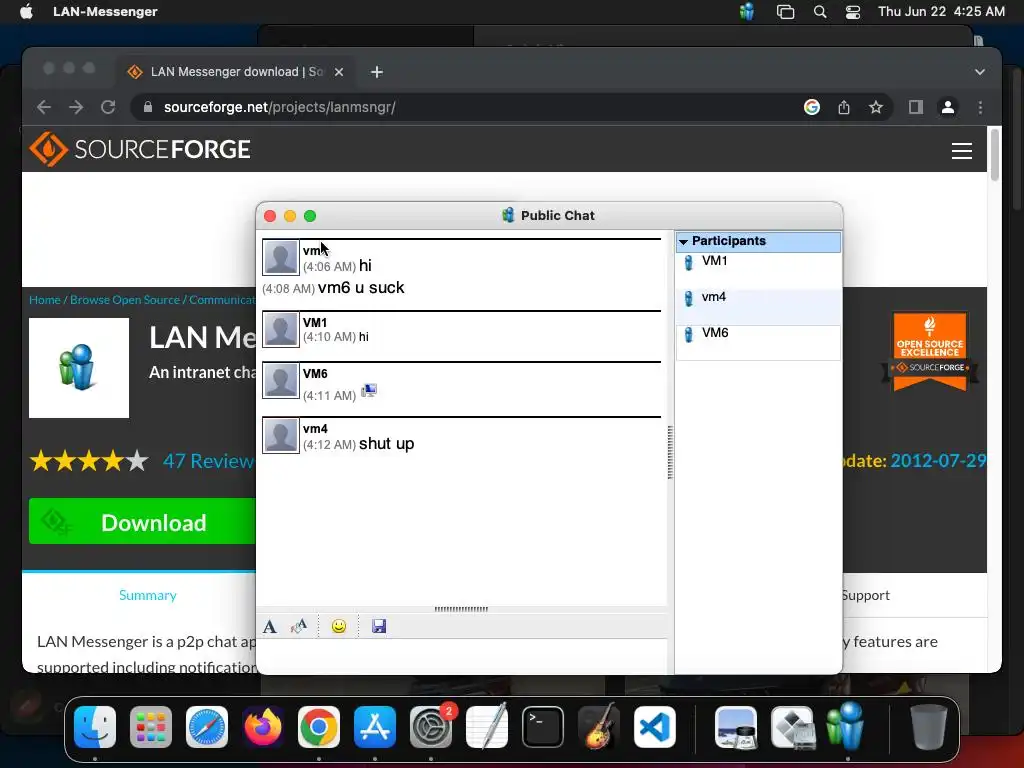Reload the SourceForge page

tap(108, 107)
